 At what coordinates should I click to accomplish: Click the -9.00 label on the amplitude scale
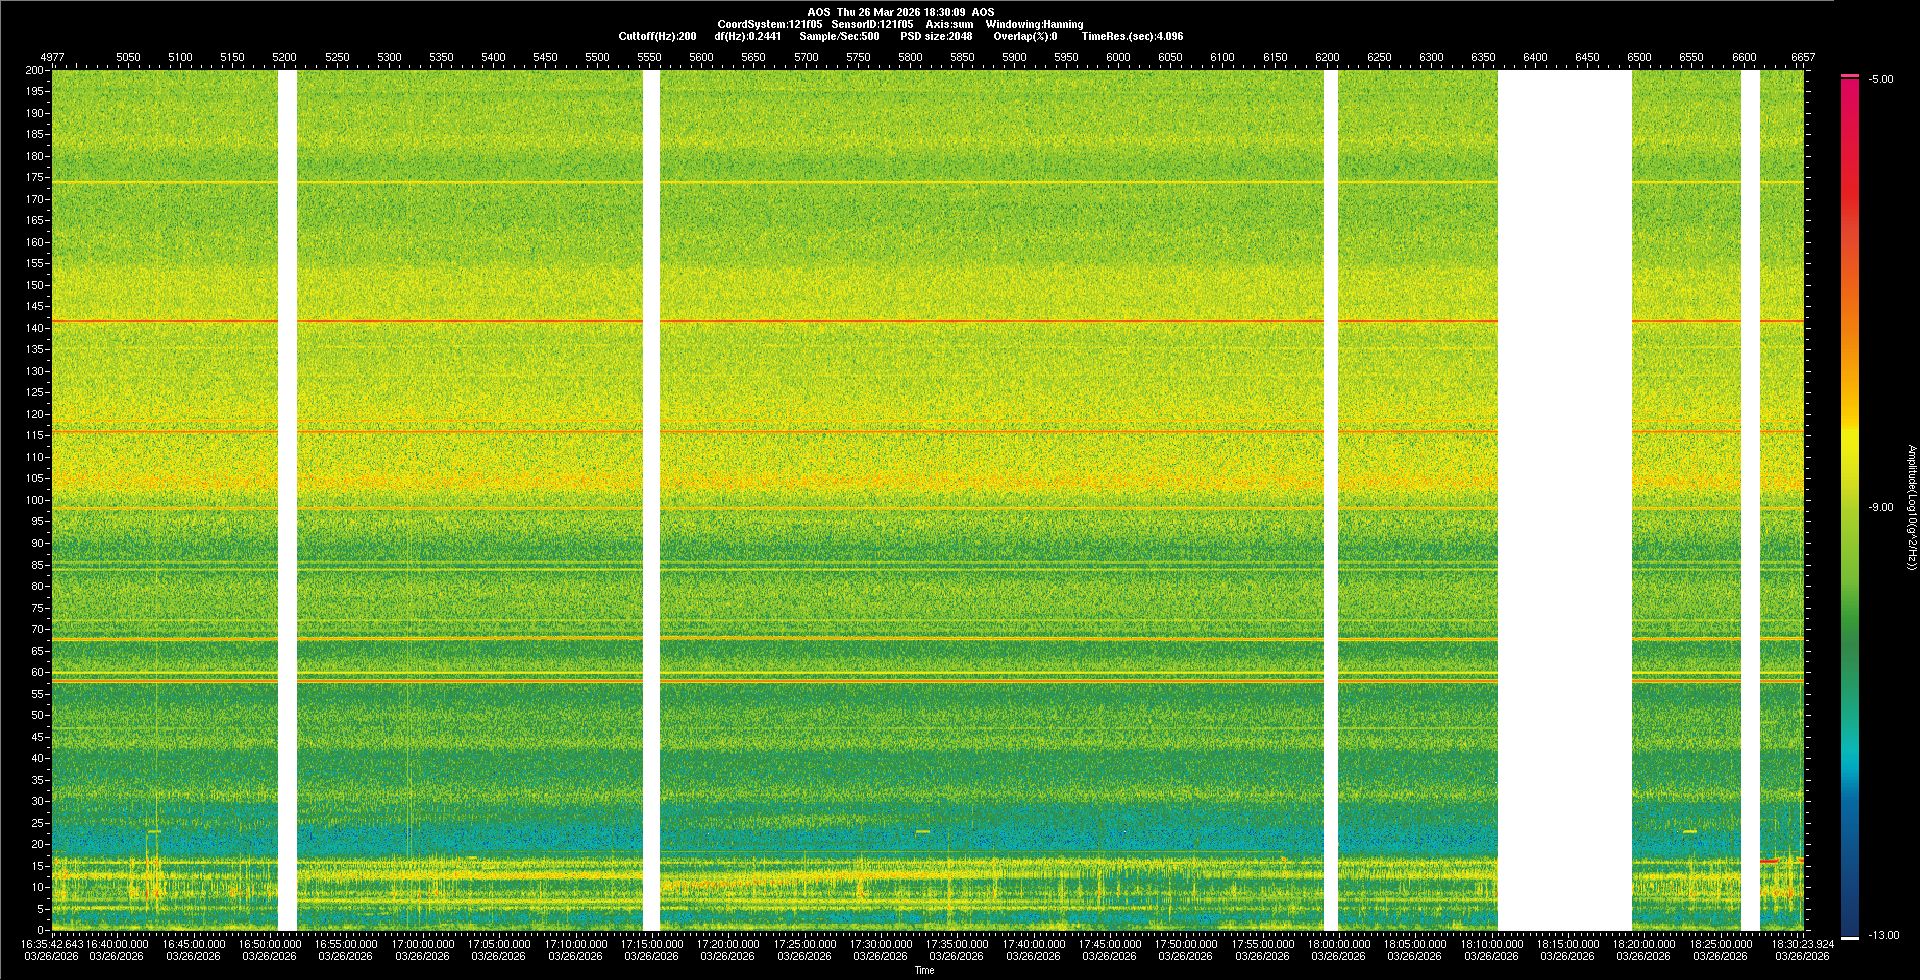pyautogui.click(x=1881, y=508)
